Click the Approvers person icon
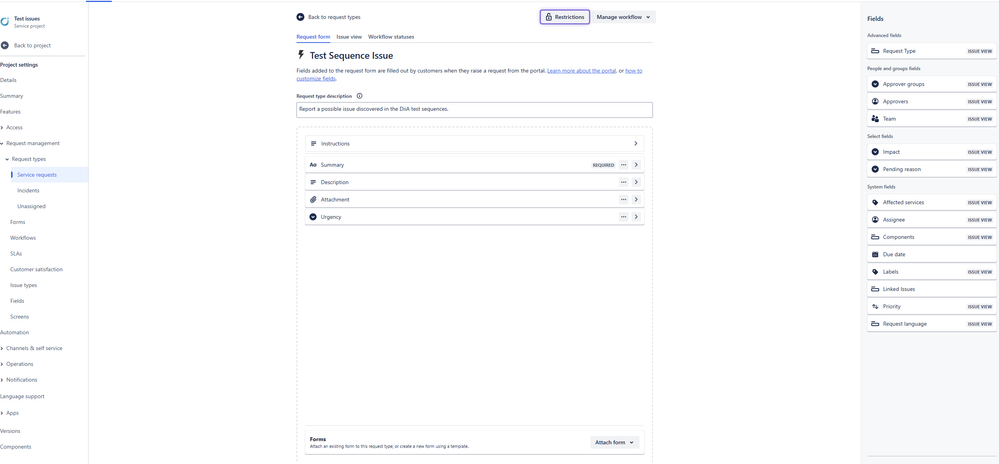The width and height of the screenshot is (999, 464). [875, 101]
